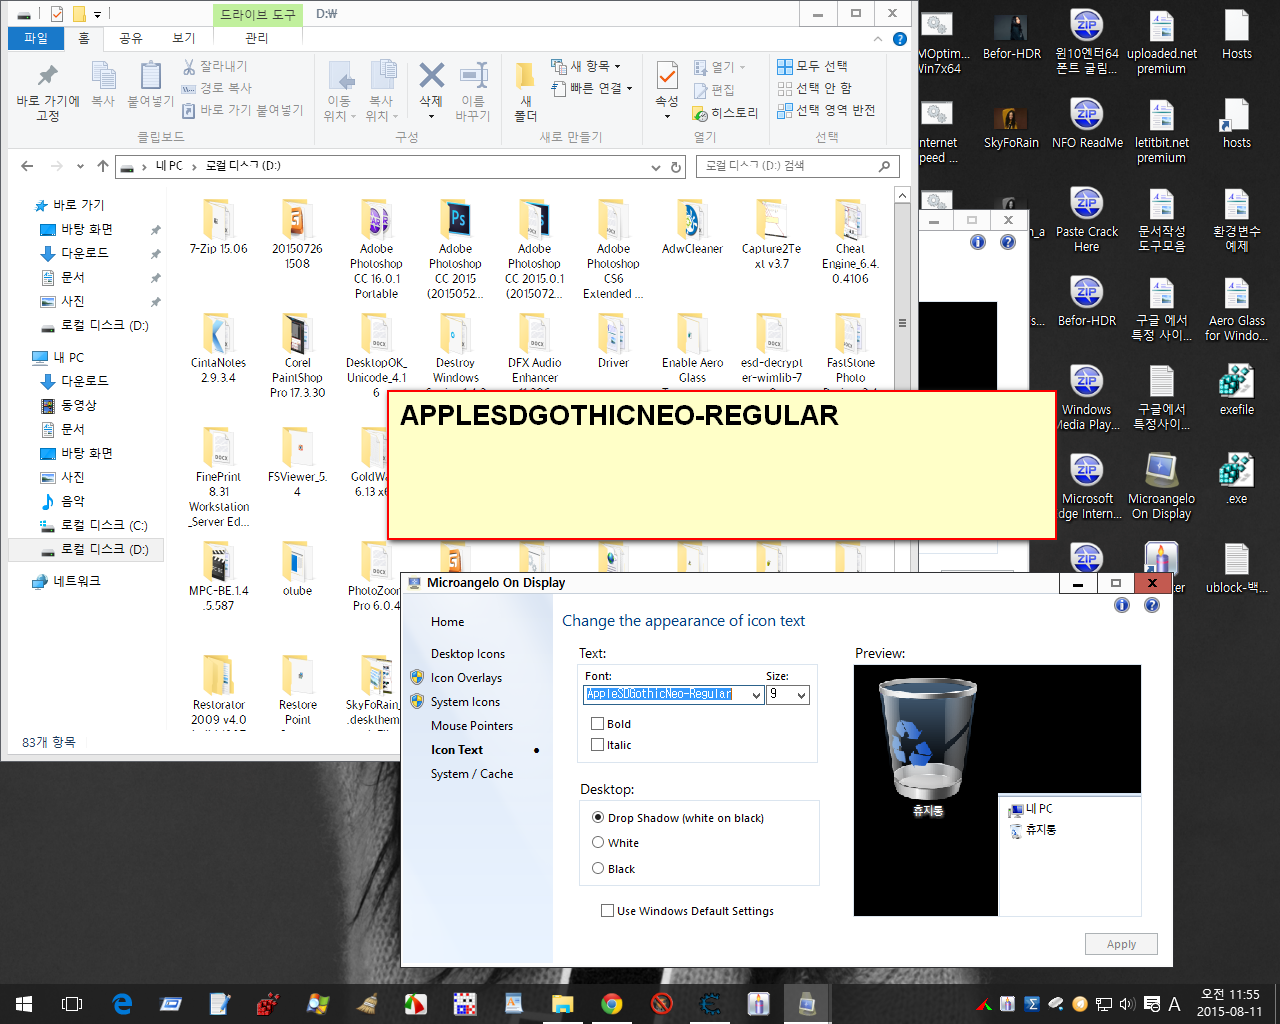Launch Google Chrome from the taskbar
Viewport: 1280px width, 1024px height.
[611, 1004]
